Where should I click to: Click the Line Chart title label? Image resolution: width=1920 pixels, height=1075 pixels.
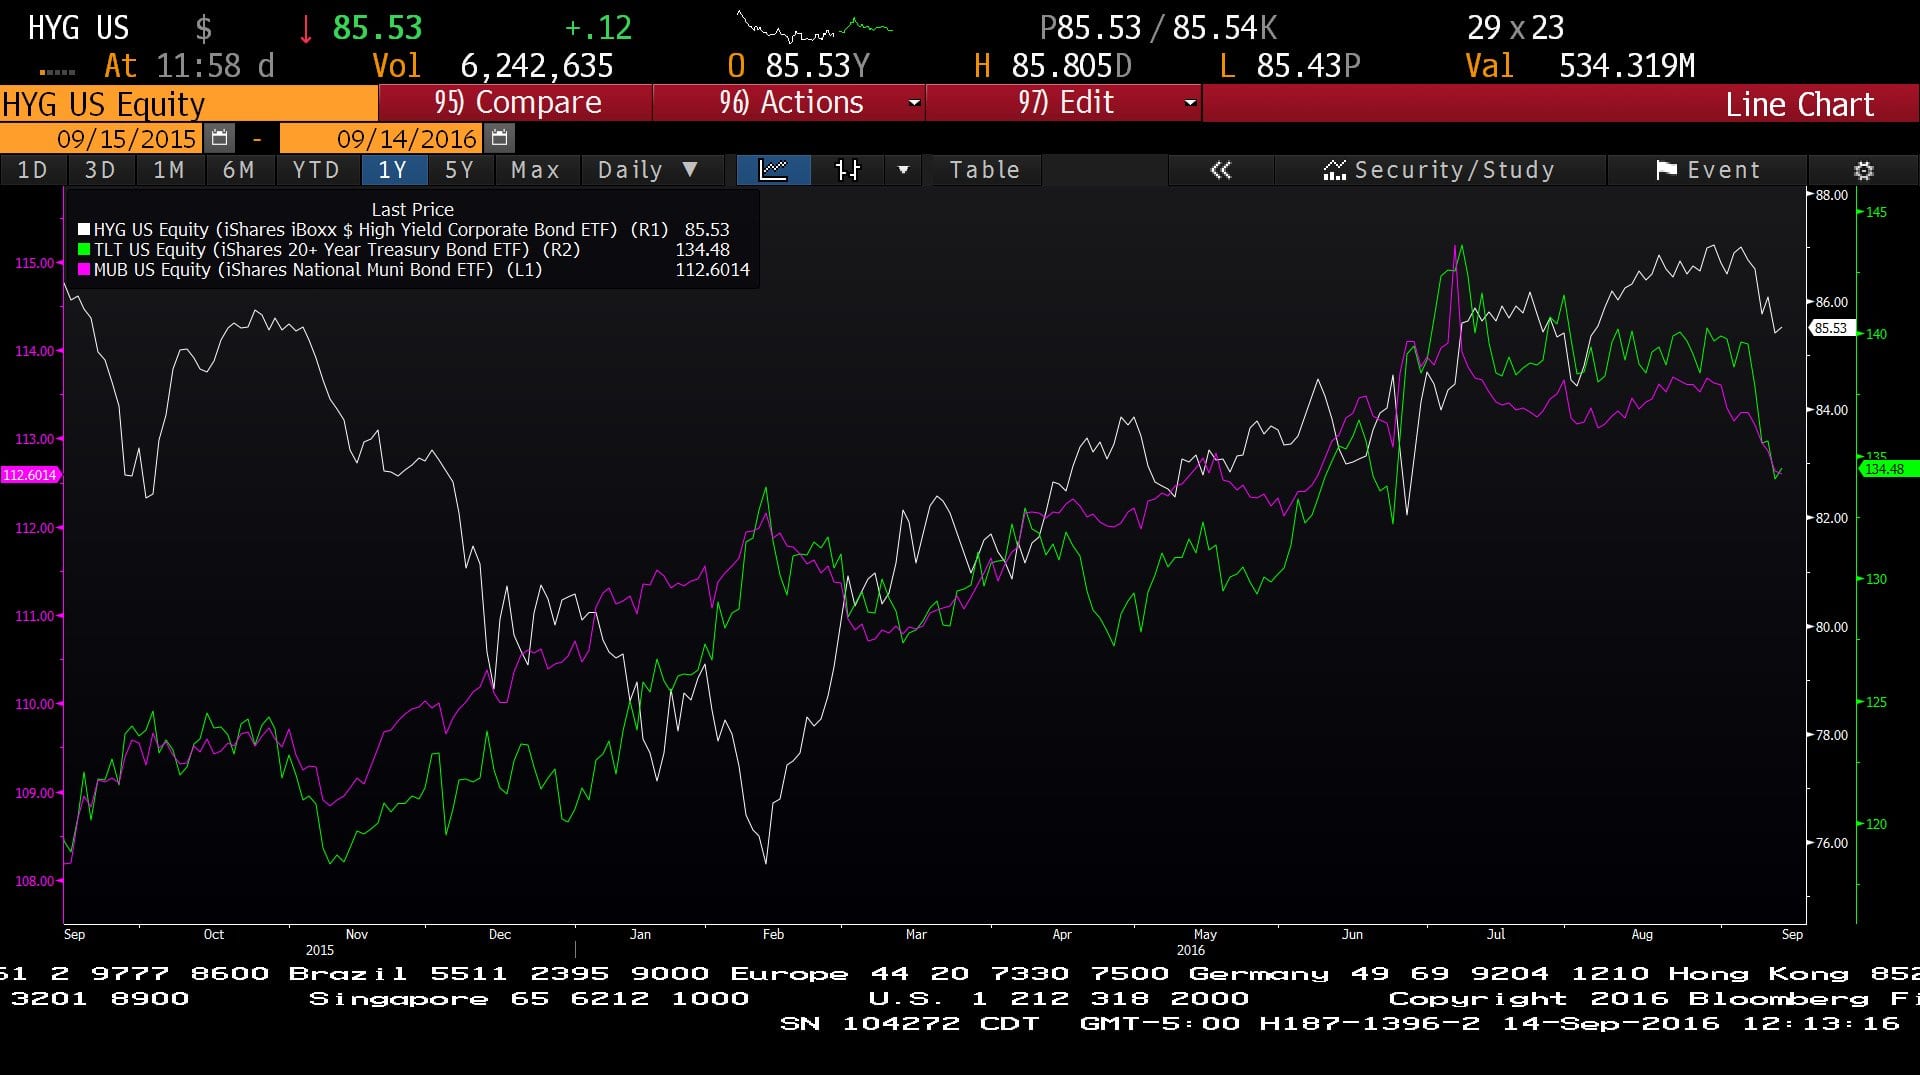(x=1799, y=104)
